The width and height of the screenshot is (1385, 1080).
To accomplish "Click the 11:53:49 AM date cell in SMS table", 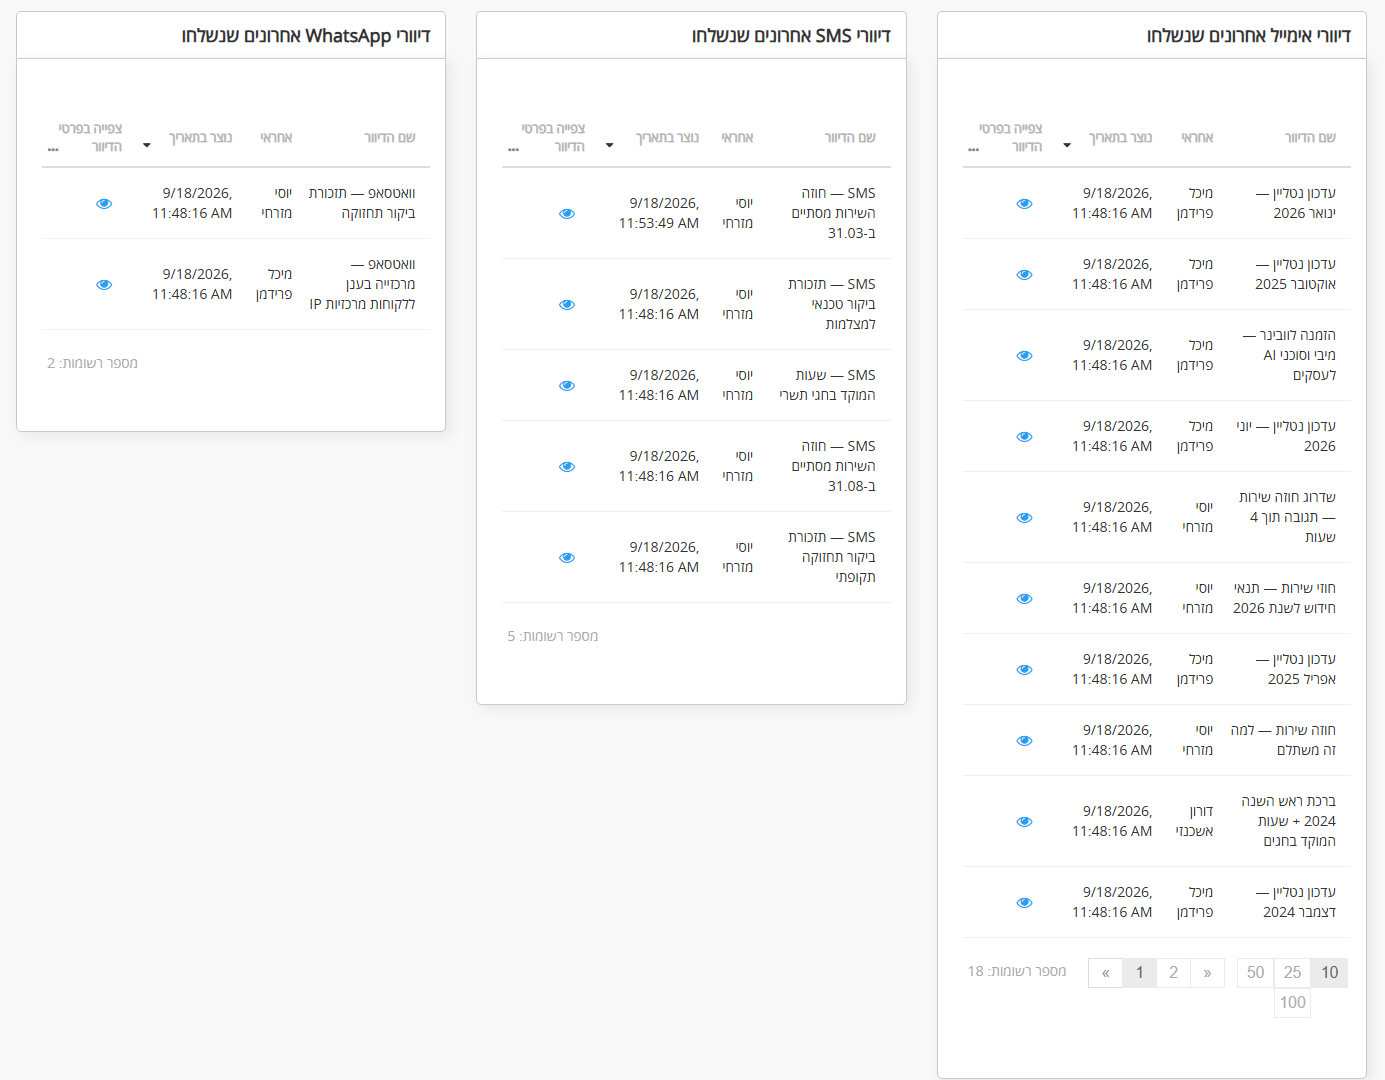I will pos(659,213).
